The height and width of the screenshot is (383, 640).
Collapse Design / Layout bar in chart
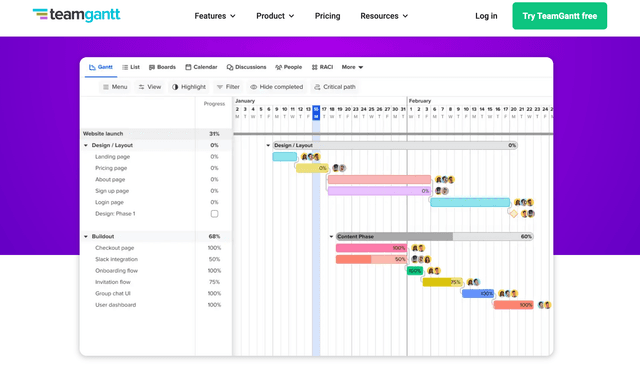click(268, 145)
